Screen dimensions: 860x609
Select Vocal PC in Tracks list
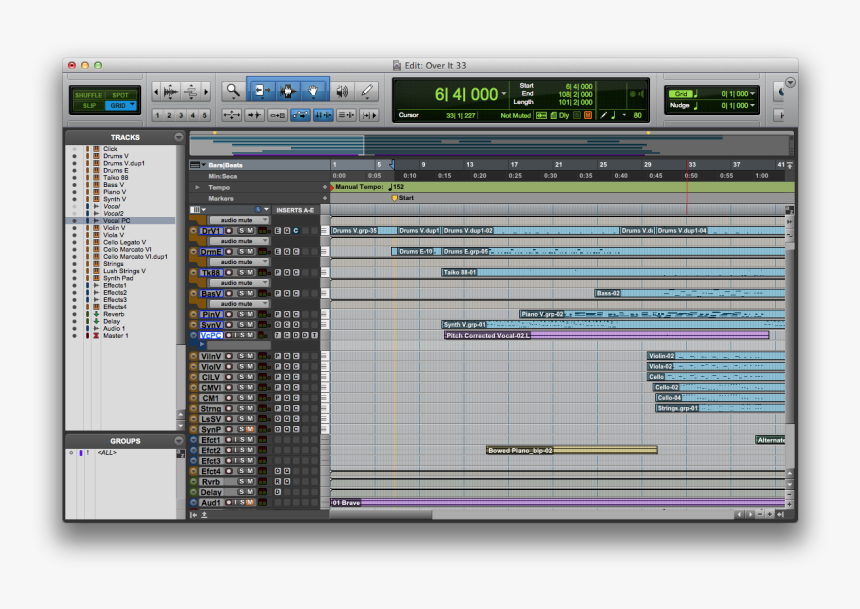[x=117, y=221]
